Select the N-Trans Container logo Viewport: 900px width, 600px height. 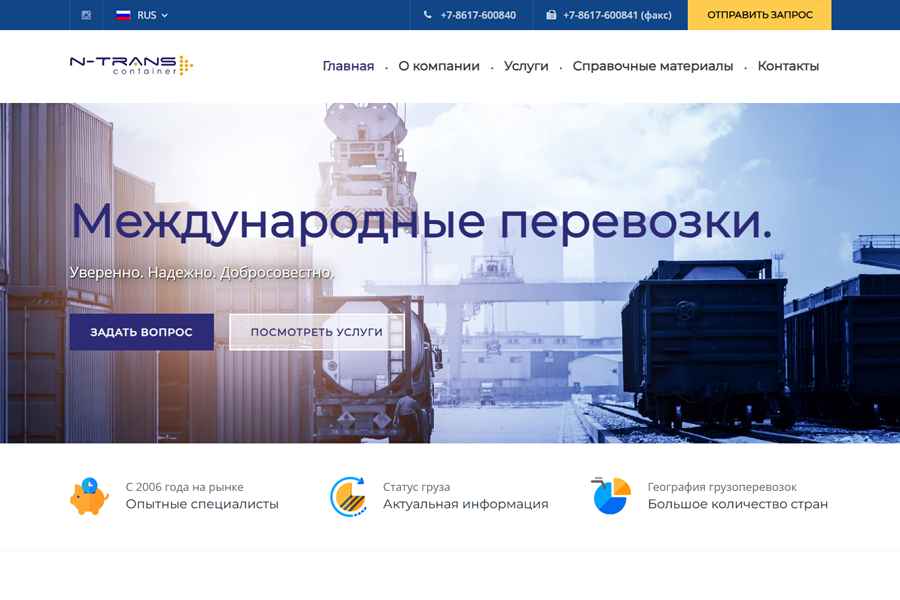[128, 65]
